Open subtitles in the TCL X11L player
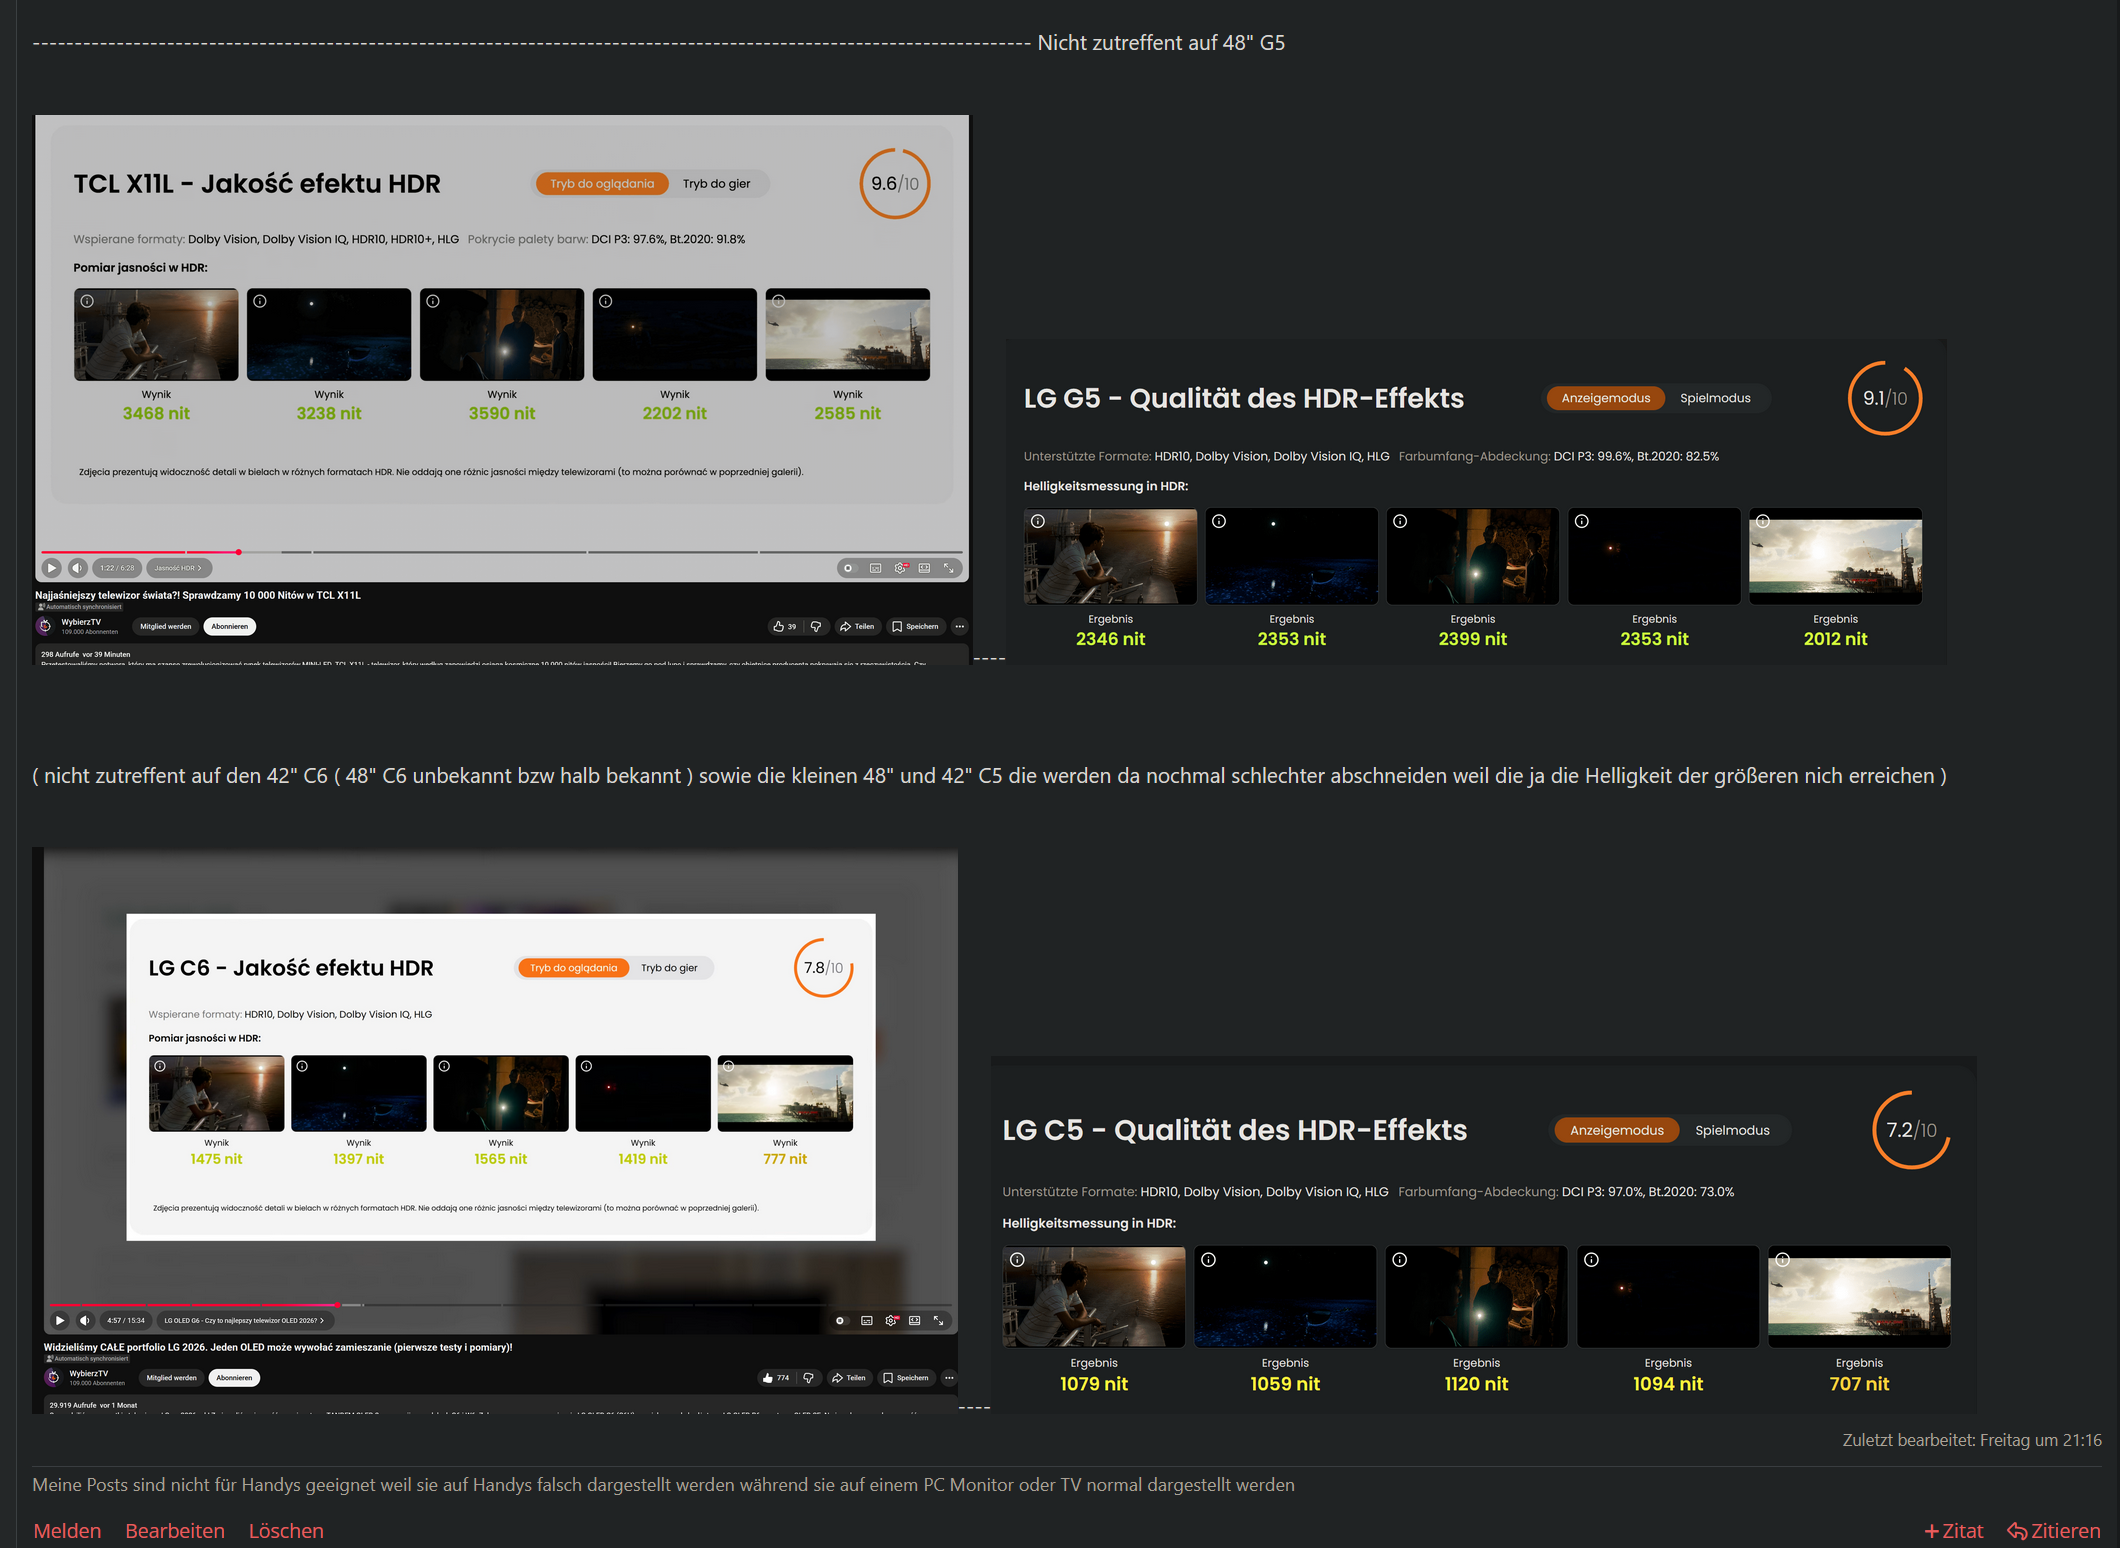Screen dimensions: 2120x1548 [876, 568]
